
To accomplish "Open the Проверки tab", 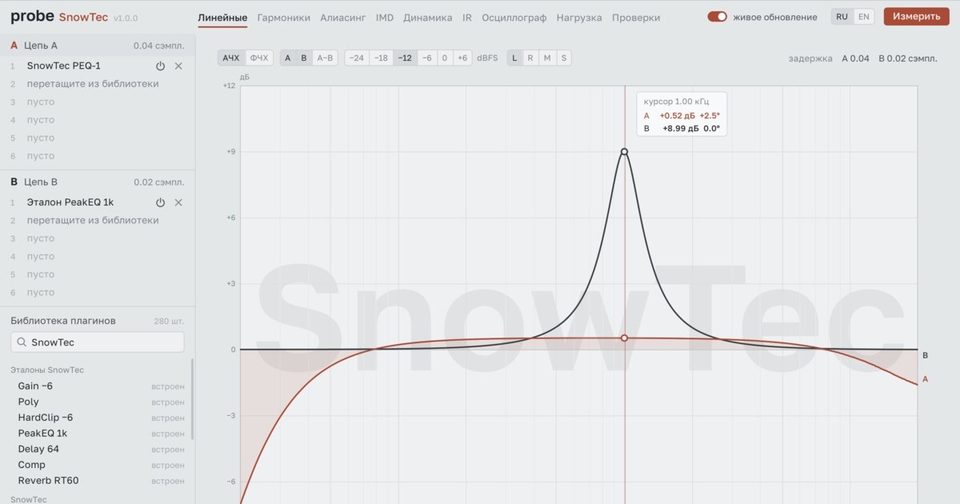I will 636,18.
